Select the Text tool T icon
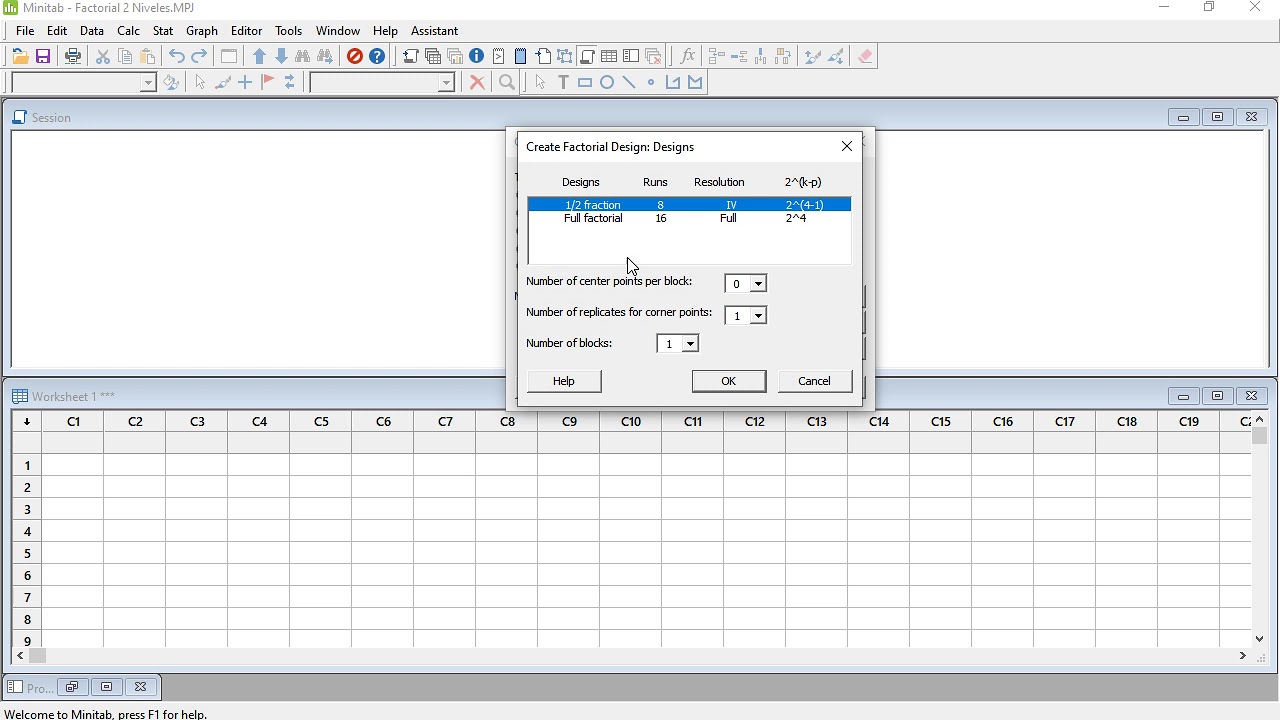The height and width of the screenshot is (720, 1280). 563,83
